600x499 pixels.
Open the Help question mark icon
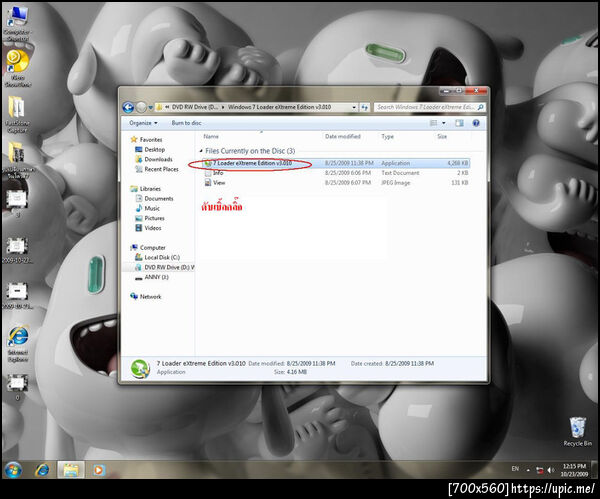pyautogui.click(x=476, y=123)
